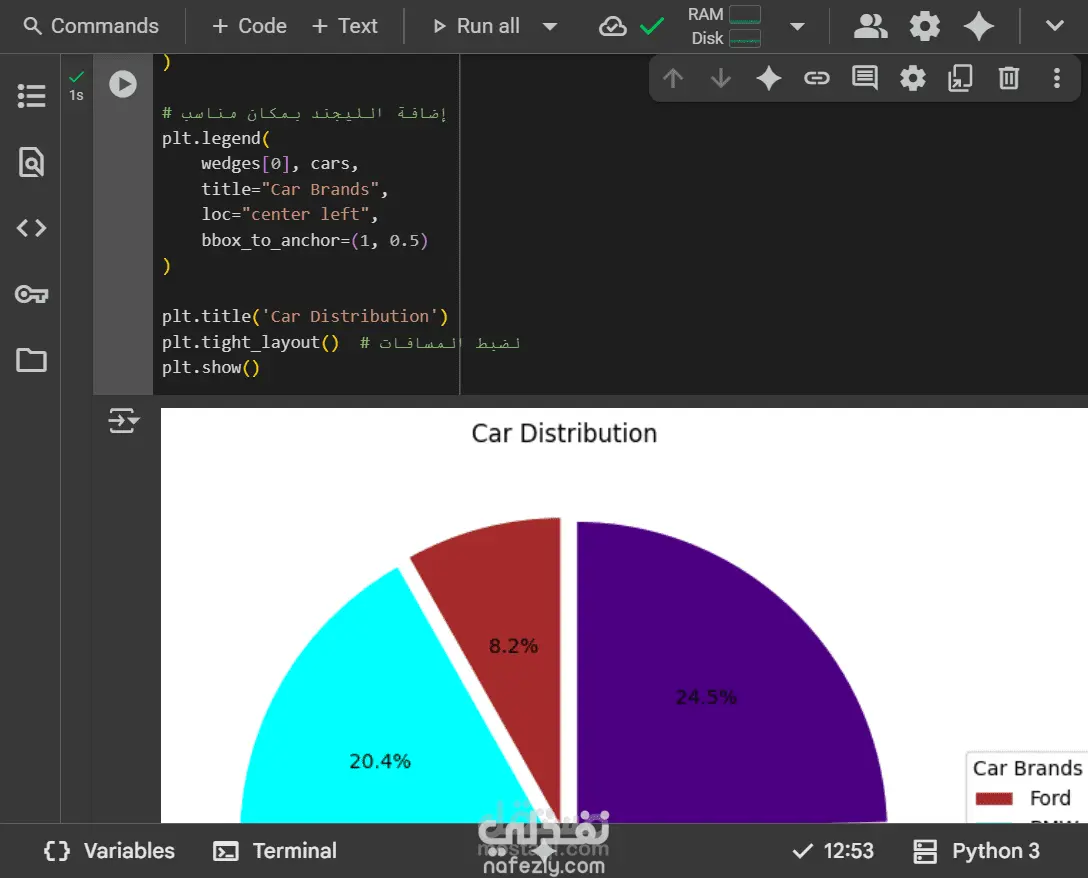The image size is (1088, 878).
Task: Expand the runtime options dropdown arrow
Action: (x=797, y=26)
